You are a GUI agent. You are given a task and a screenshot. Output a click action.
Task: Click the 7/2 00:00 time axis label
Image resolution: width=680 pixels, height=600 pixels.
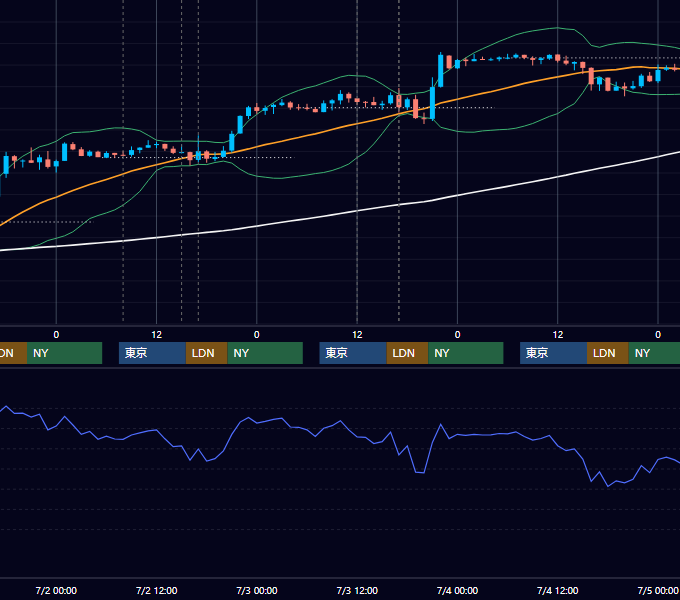pyautogui.click(x=56, y=590)
